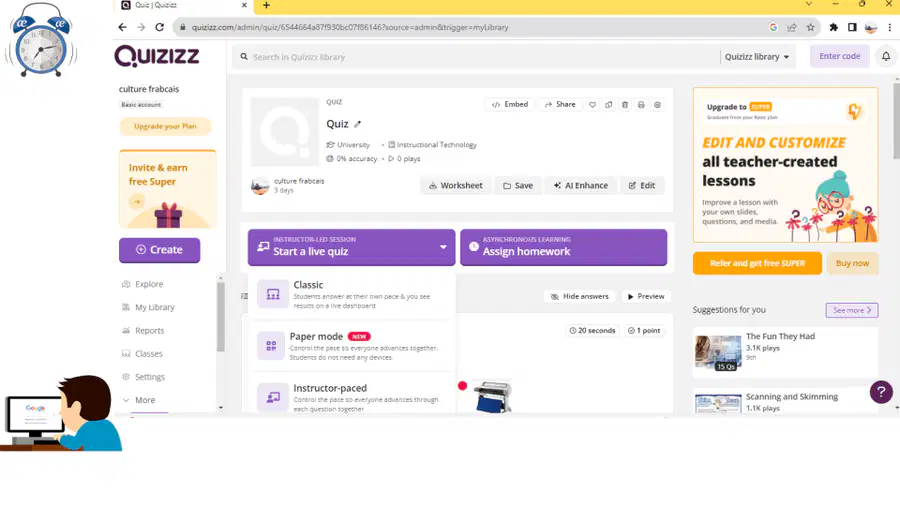Click the 20 seconds time setting
This screenshot has height=506, width=900.
592,330
